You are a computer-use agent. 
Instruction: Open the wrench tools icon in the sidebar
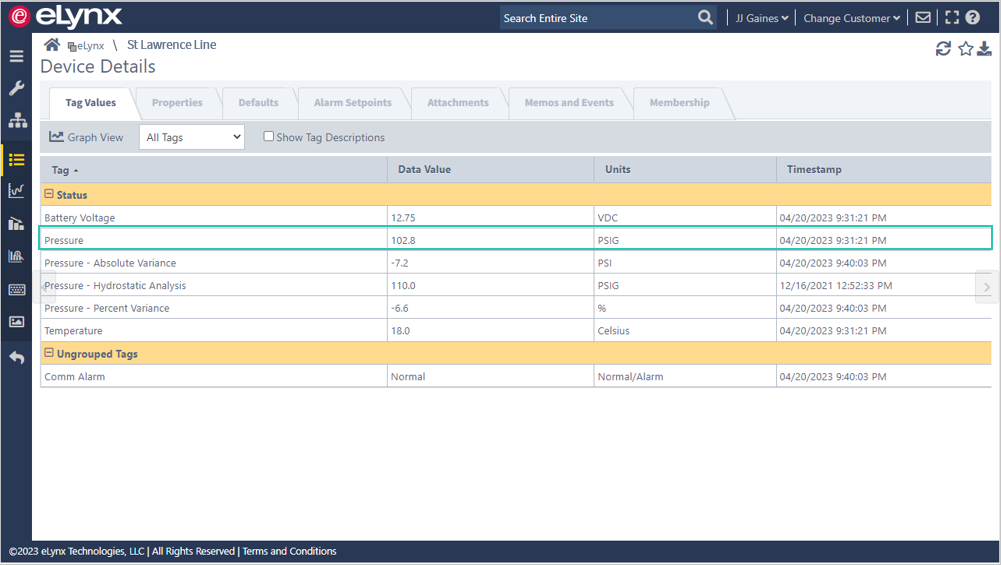17,88
